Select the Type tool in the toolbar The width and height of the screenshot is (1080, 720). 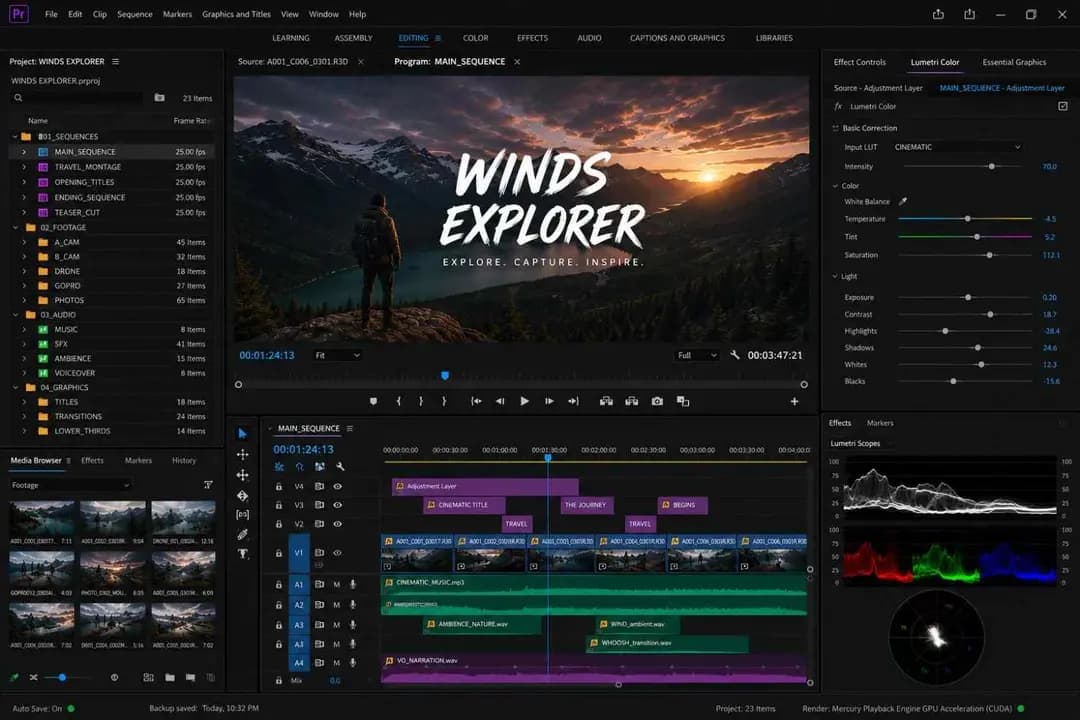[x=242, y=553]
